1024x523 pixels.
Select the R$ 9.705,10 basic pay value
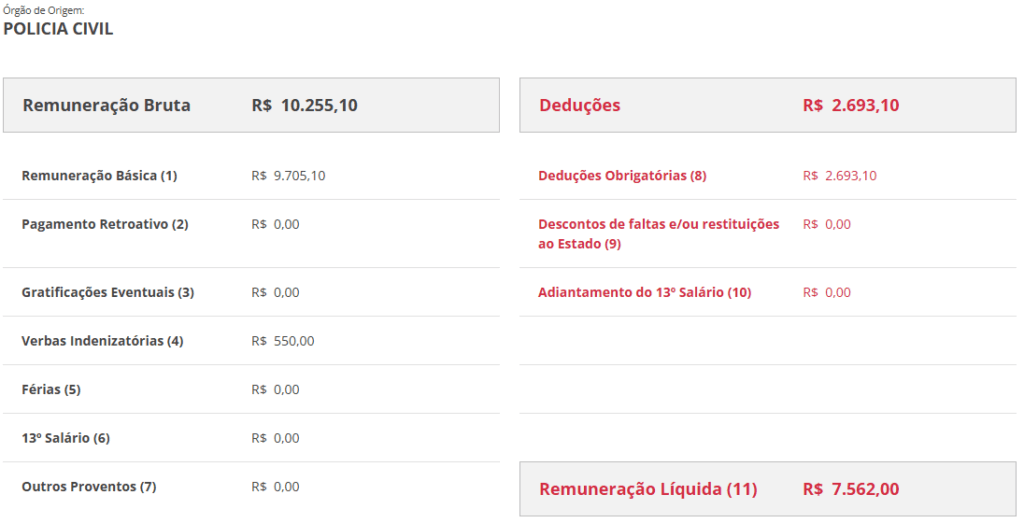288,176
